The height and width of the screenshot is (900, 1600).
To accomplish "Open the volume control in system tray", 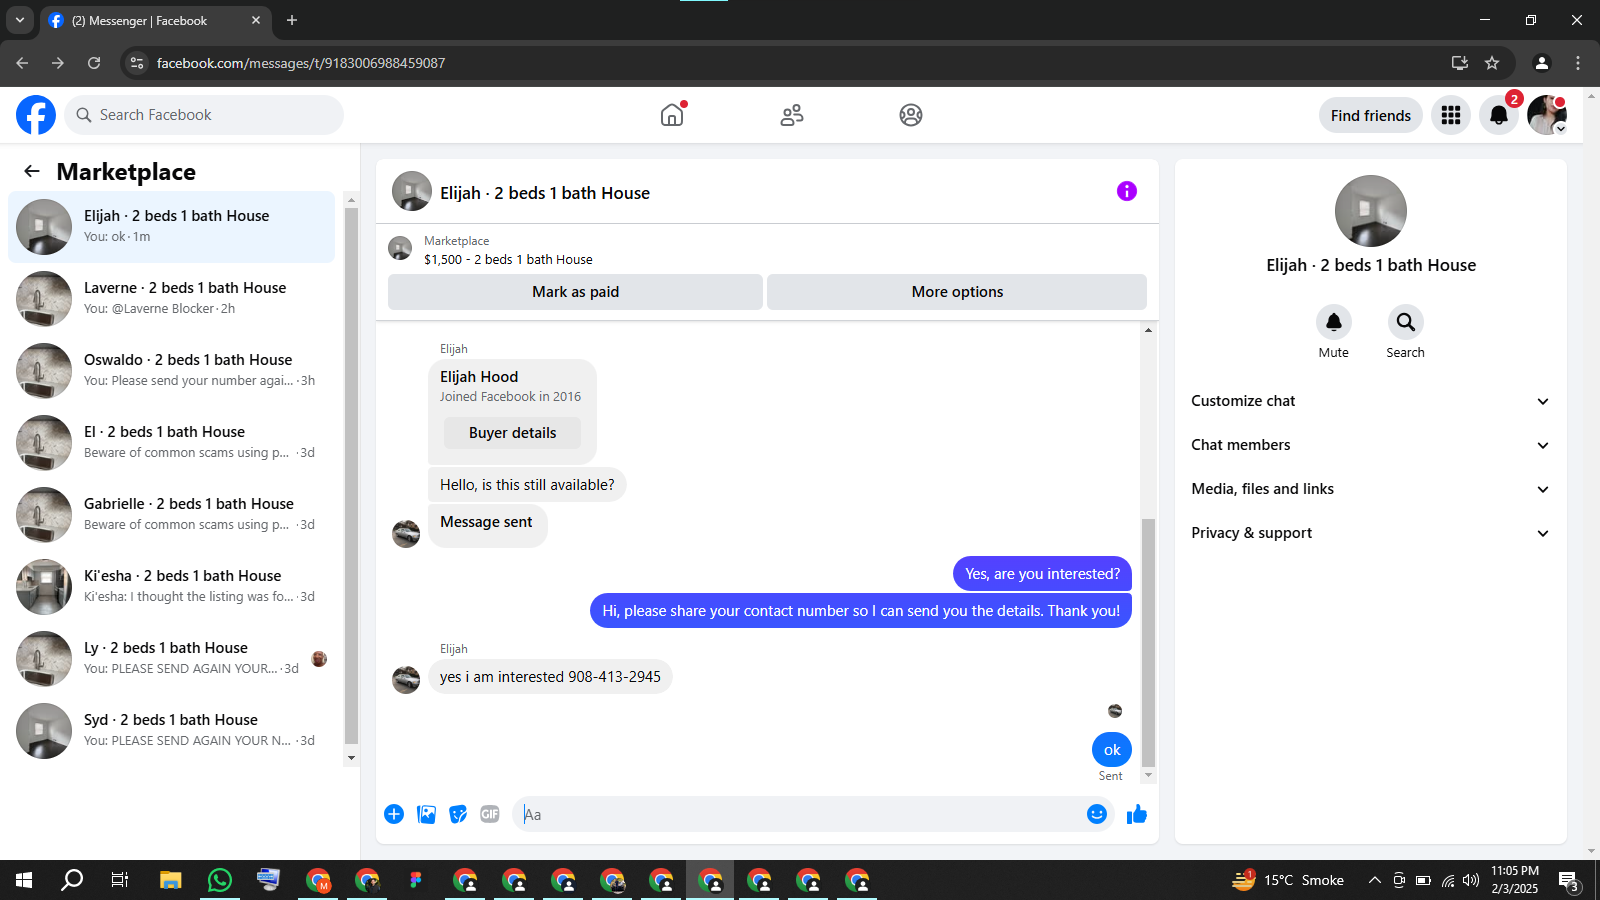I will 1471,880.
